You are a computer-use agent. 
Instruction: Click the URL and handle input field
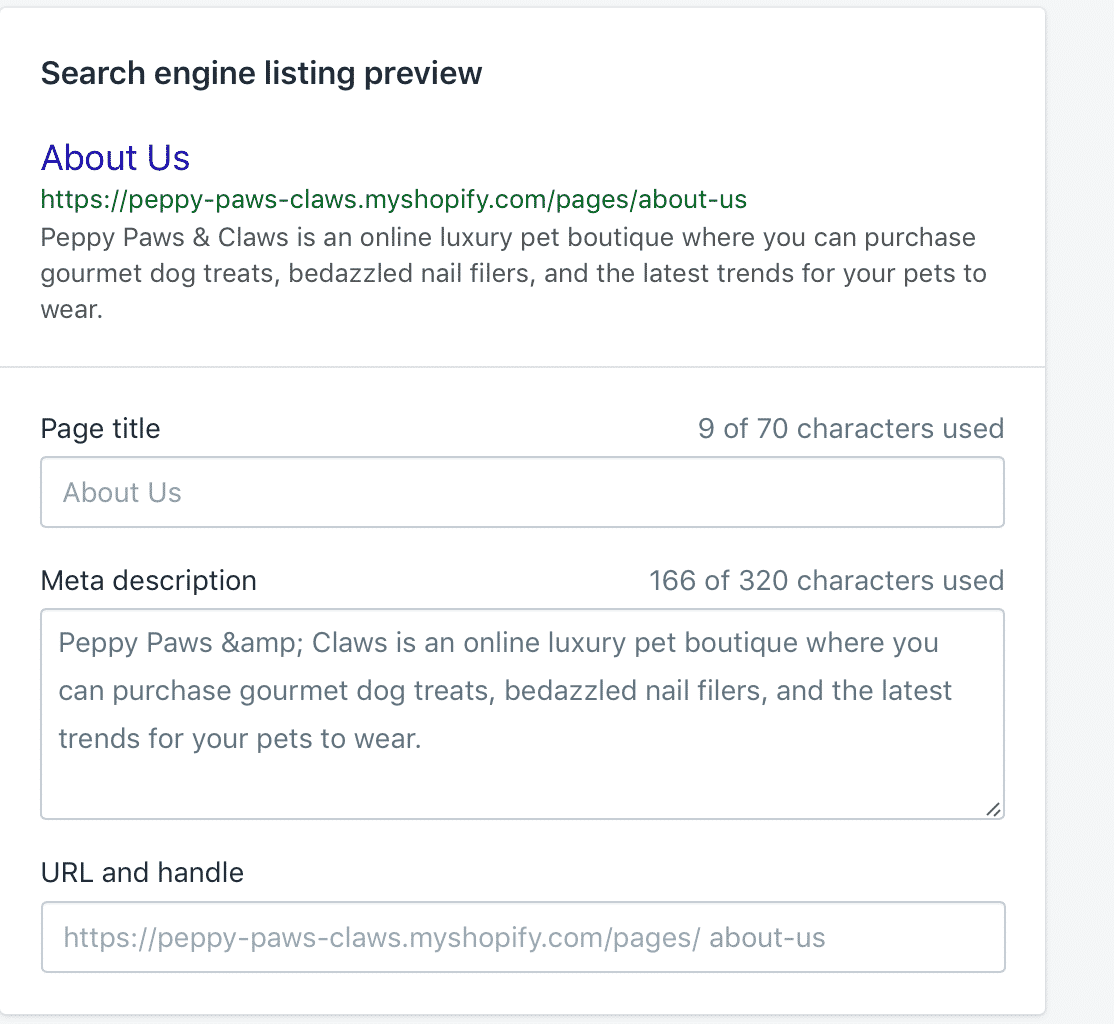coord(523,937)
